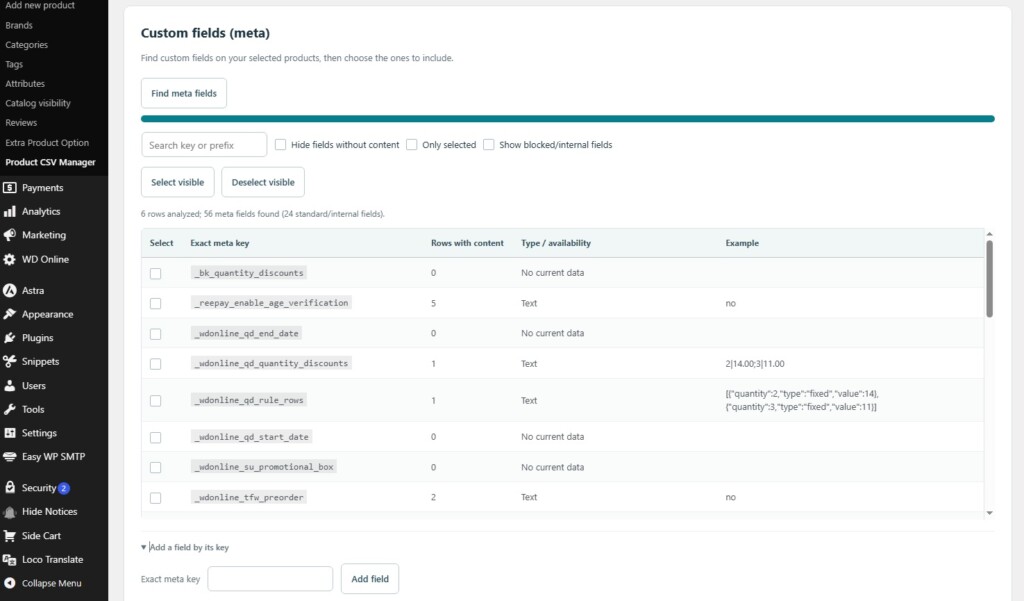Screen dimensions: 1024x601
Task: Open the Reviews submenu item
Action: pyautogui.click(x=22, y=123)
